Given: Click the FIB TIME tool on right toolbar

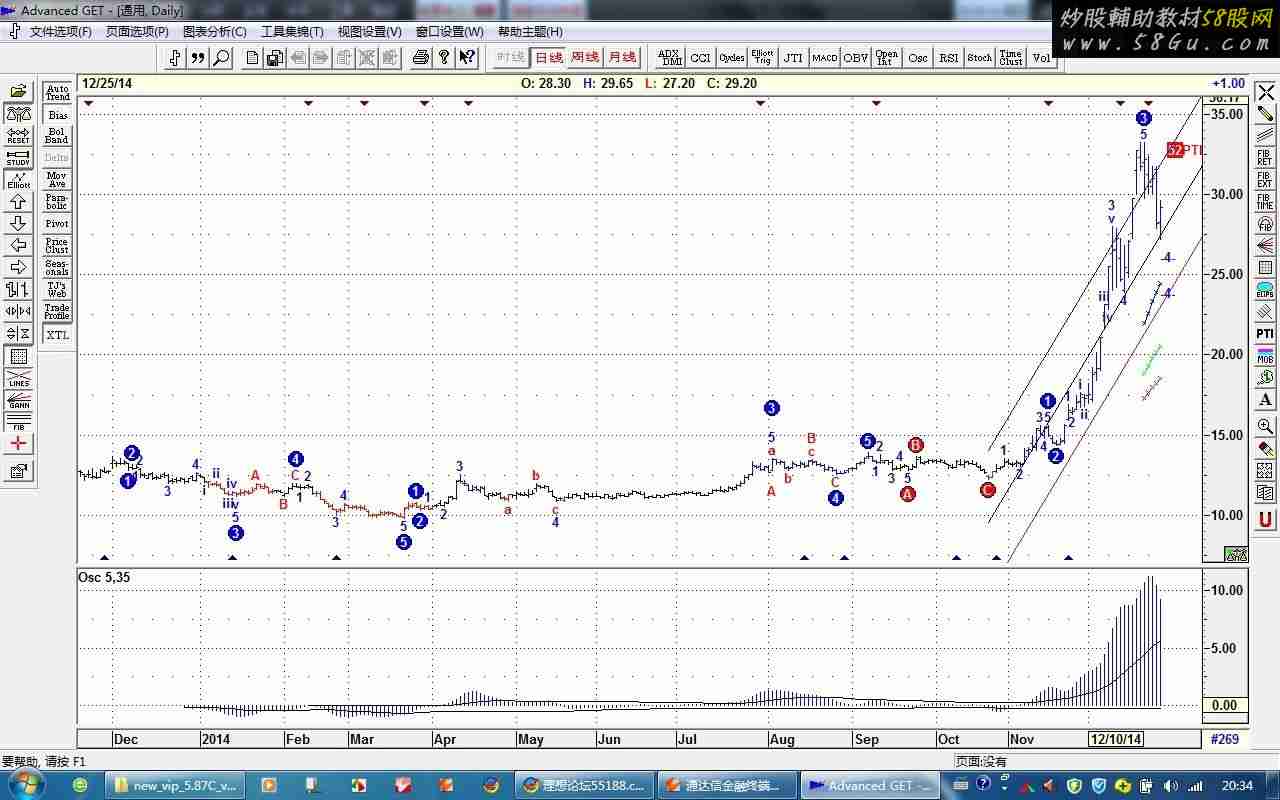Looking at the screenshot, I should 1265,201.
